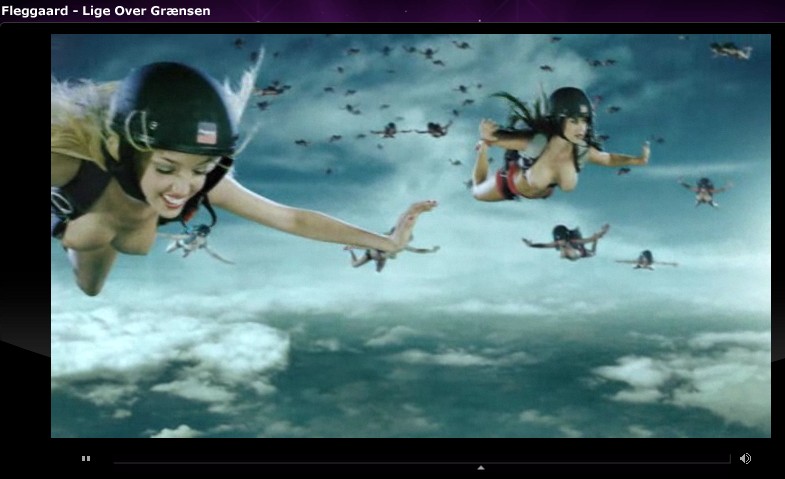
Task: Click the flag sticker on the black helmet
Action: (207, 132)
